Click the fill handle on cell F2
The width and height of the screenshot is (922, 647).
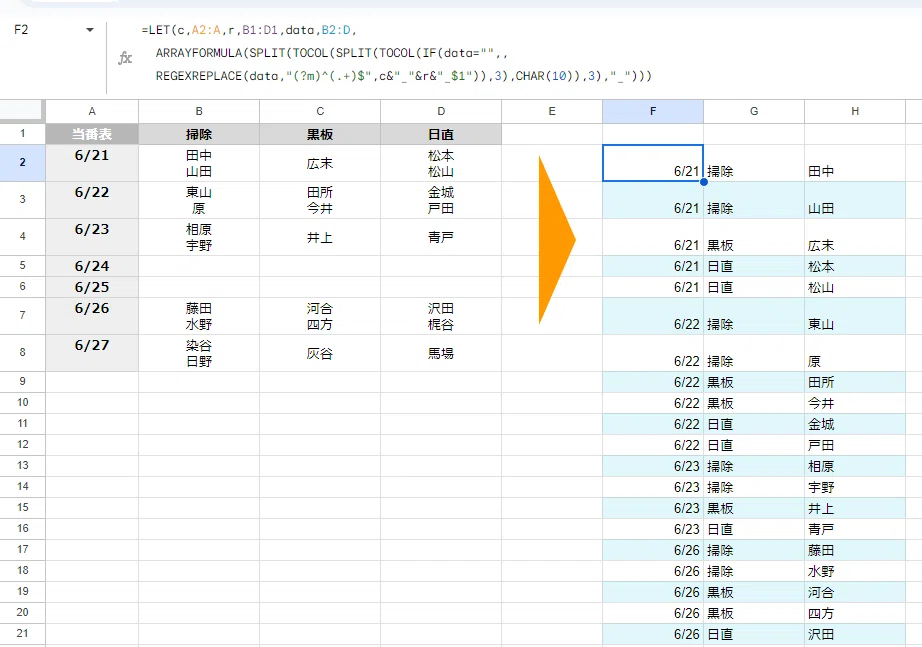coord(703,182)
